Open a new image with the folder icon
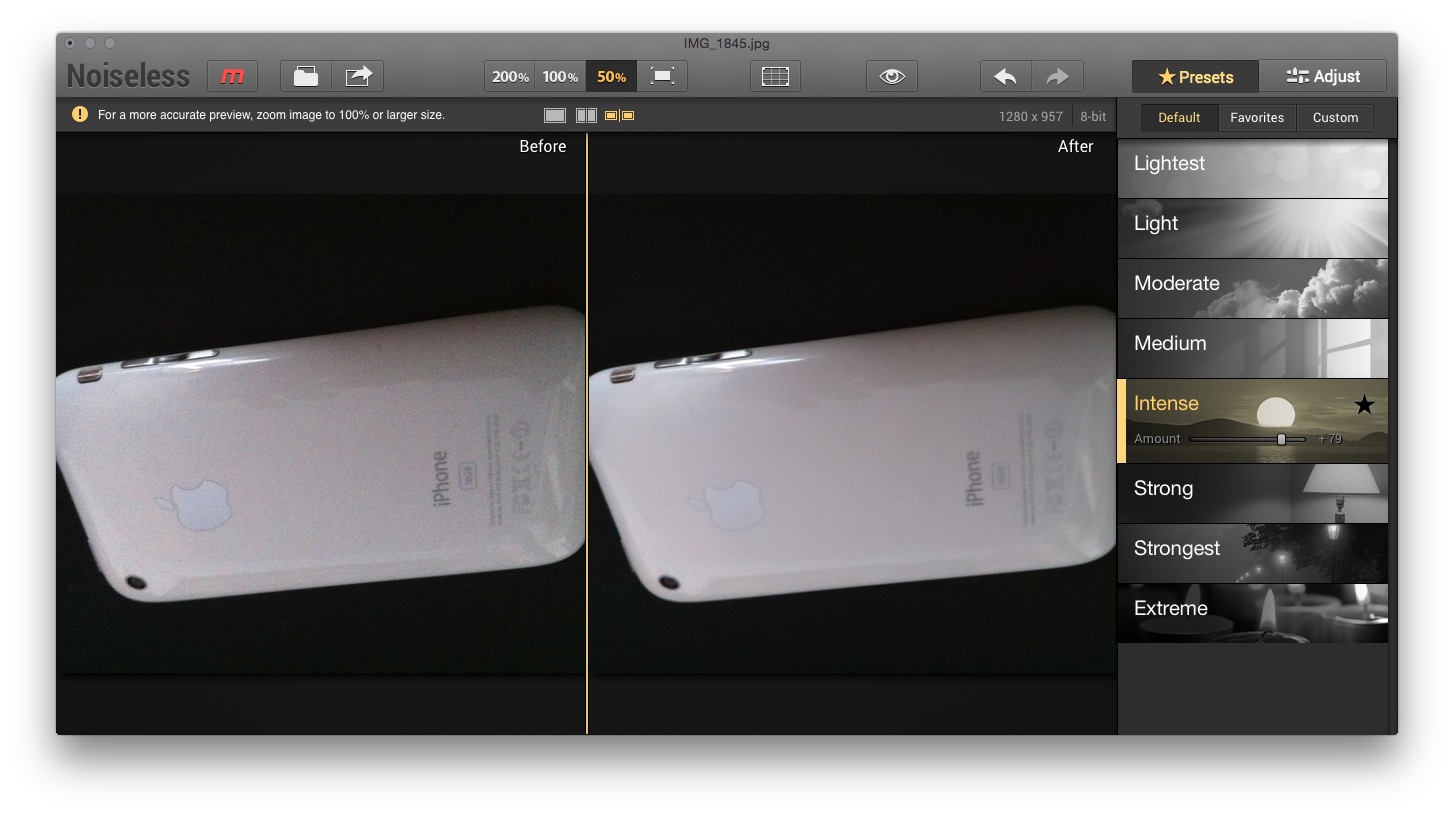This screenshot has height=815, width=1454. (x=305, y=75)
